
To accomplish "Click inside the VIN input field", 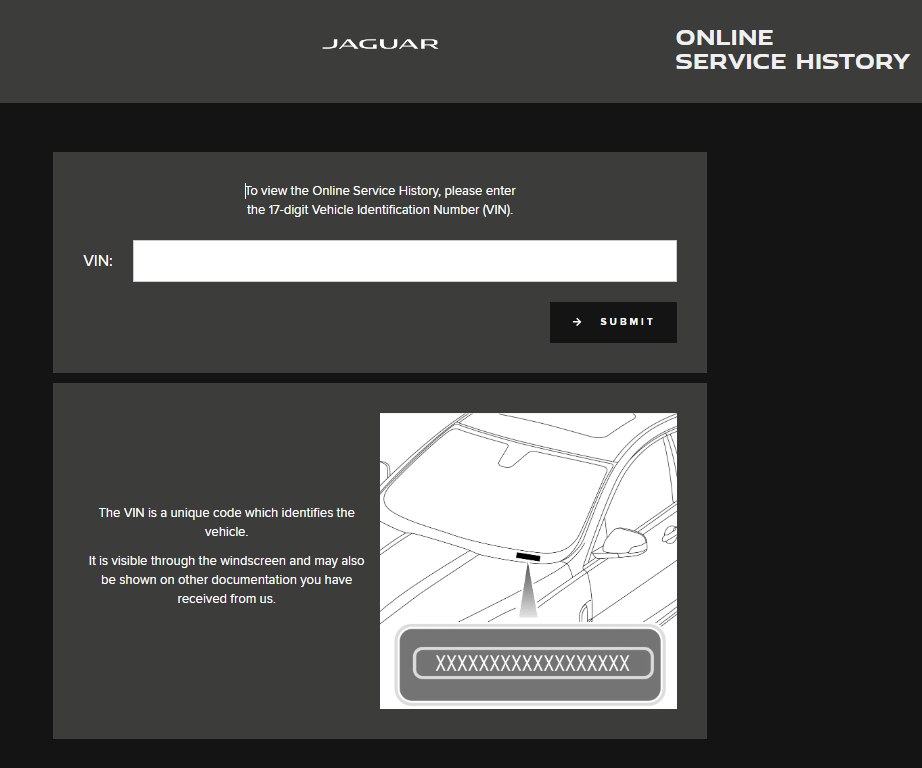I will [x=404, y=261].
